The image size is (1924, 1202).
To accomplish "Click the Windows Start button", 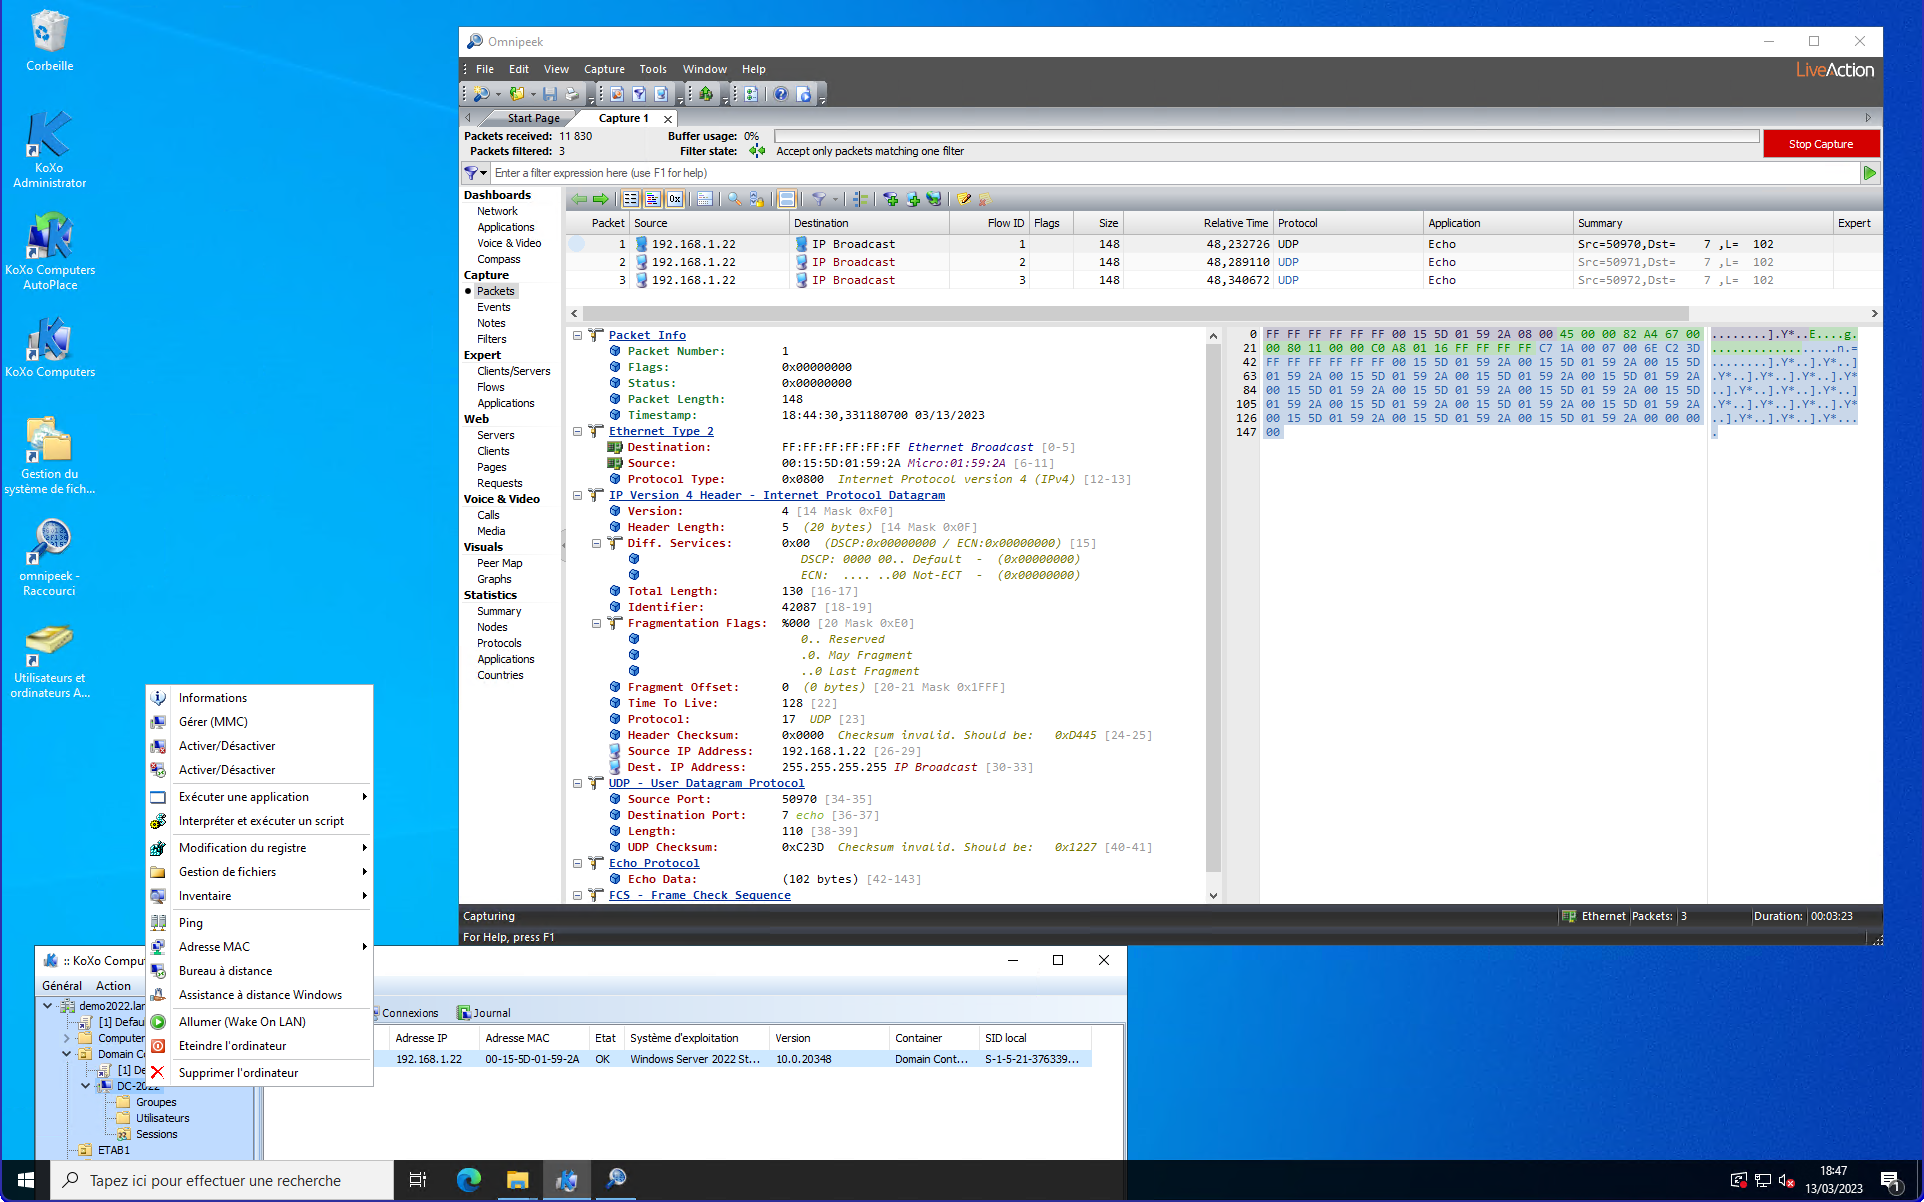I will click(x=26, y=1180).
